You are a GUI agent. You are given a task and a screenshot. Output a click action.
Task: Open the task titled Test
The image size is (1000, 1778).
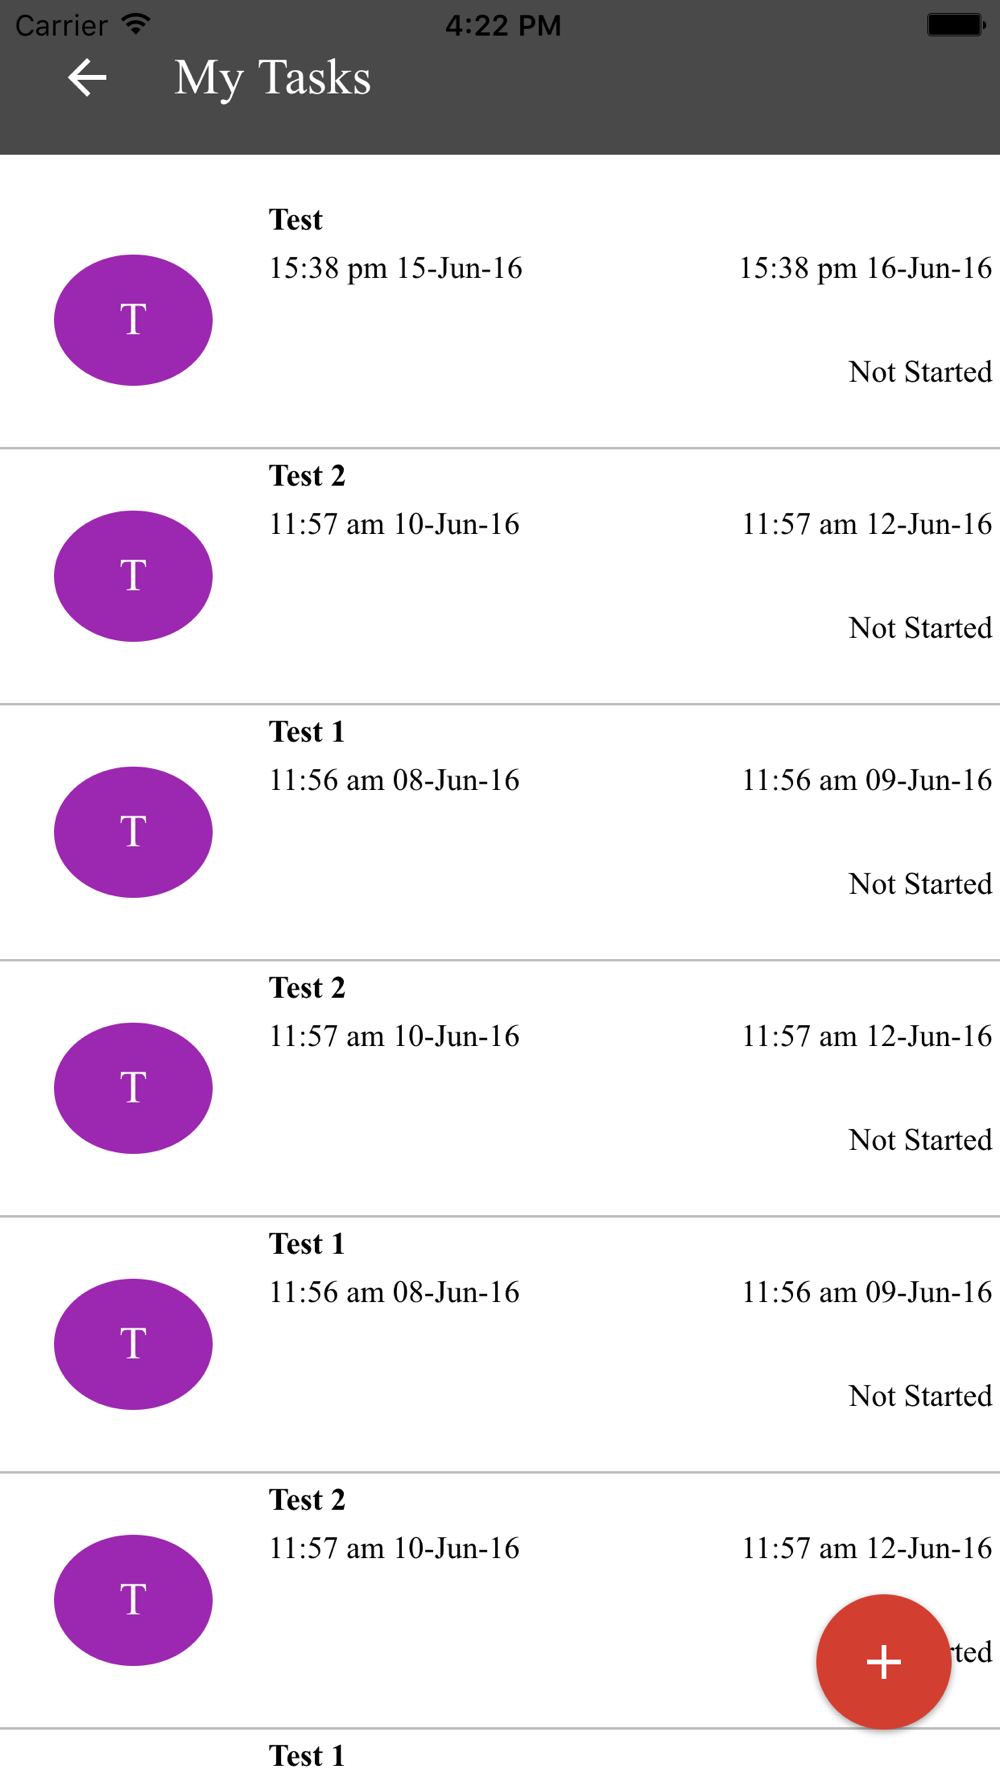pyautogui.click(x=296, y=220)
